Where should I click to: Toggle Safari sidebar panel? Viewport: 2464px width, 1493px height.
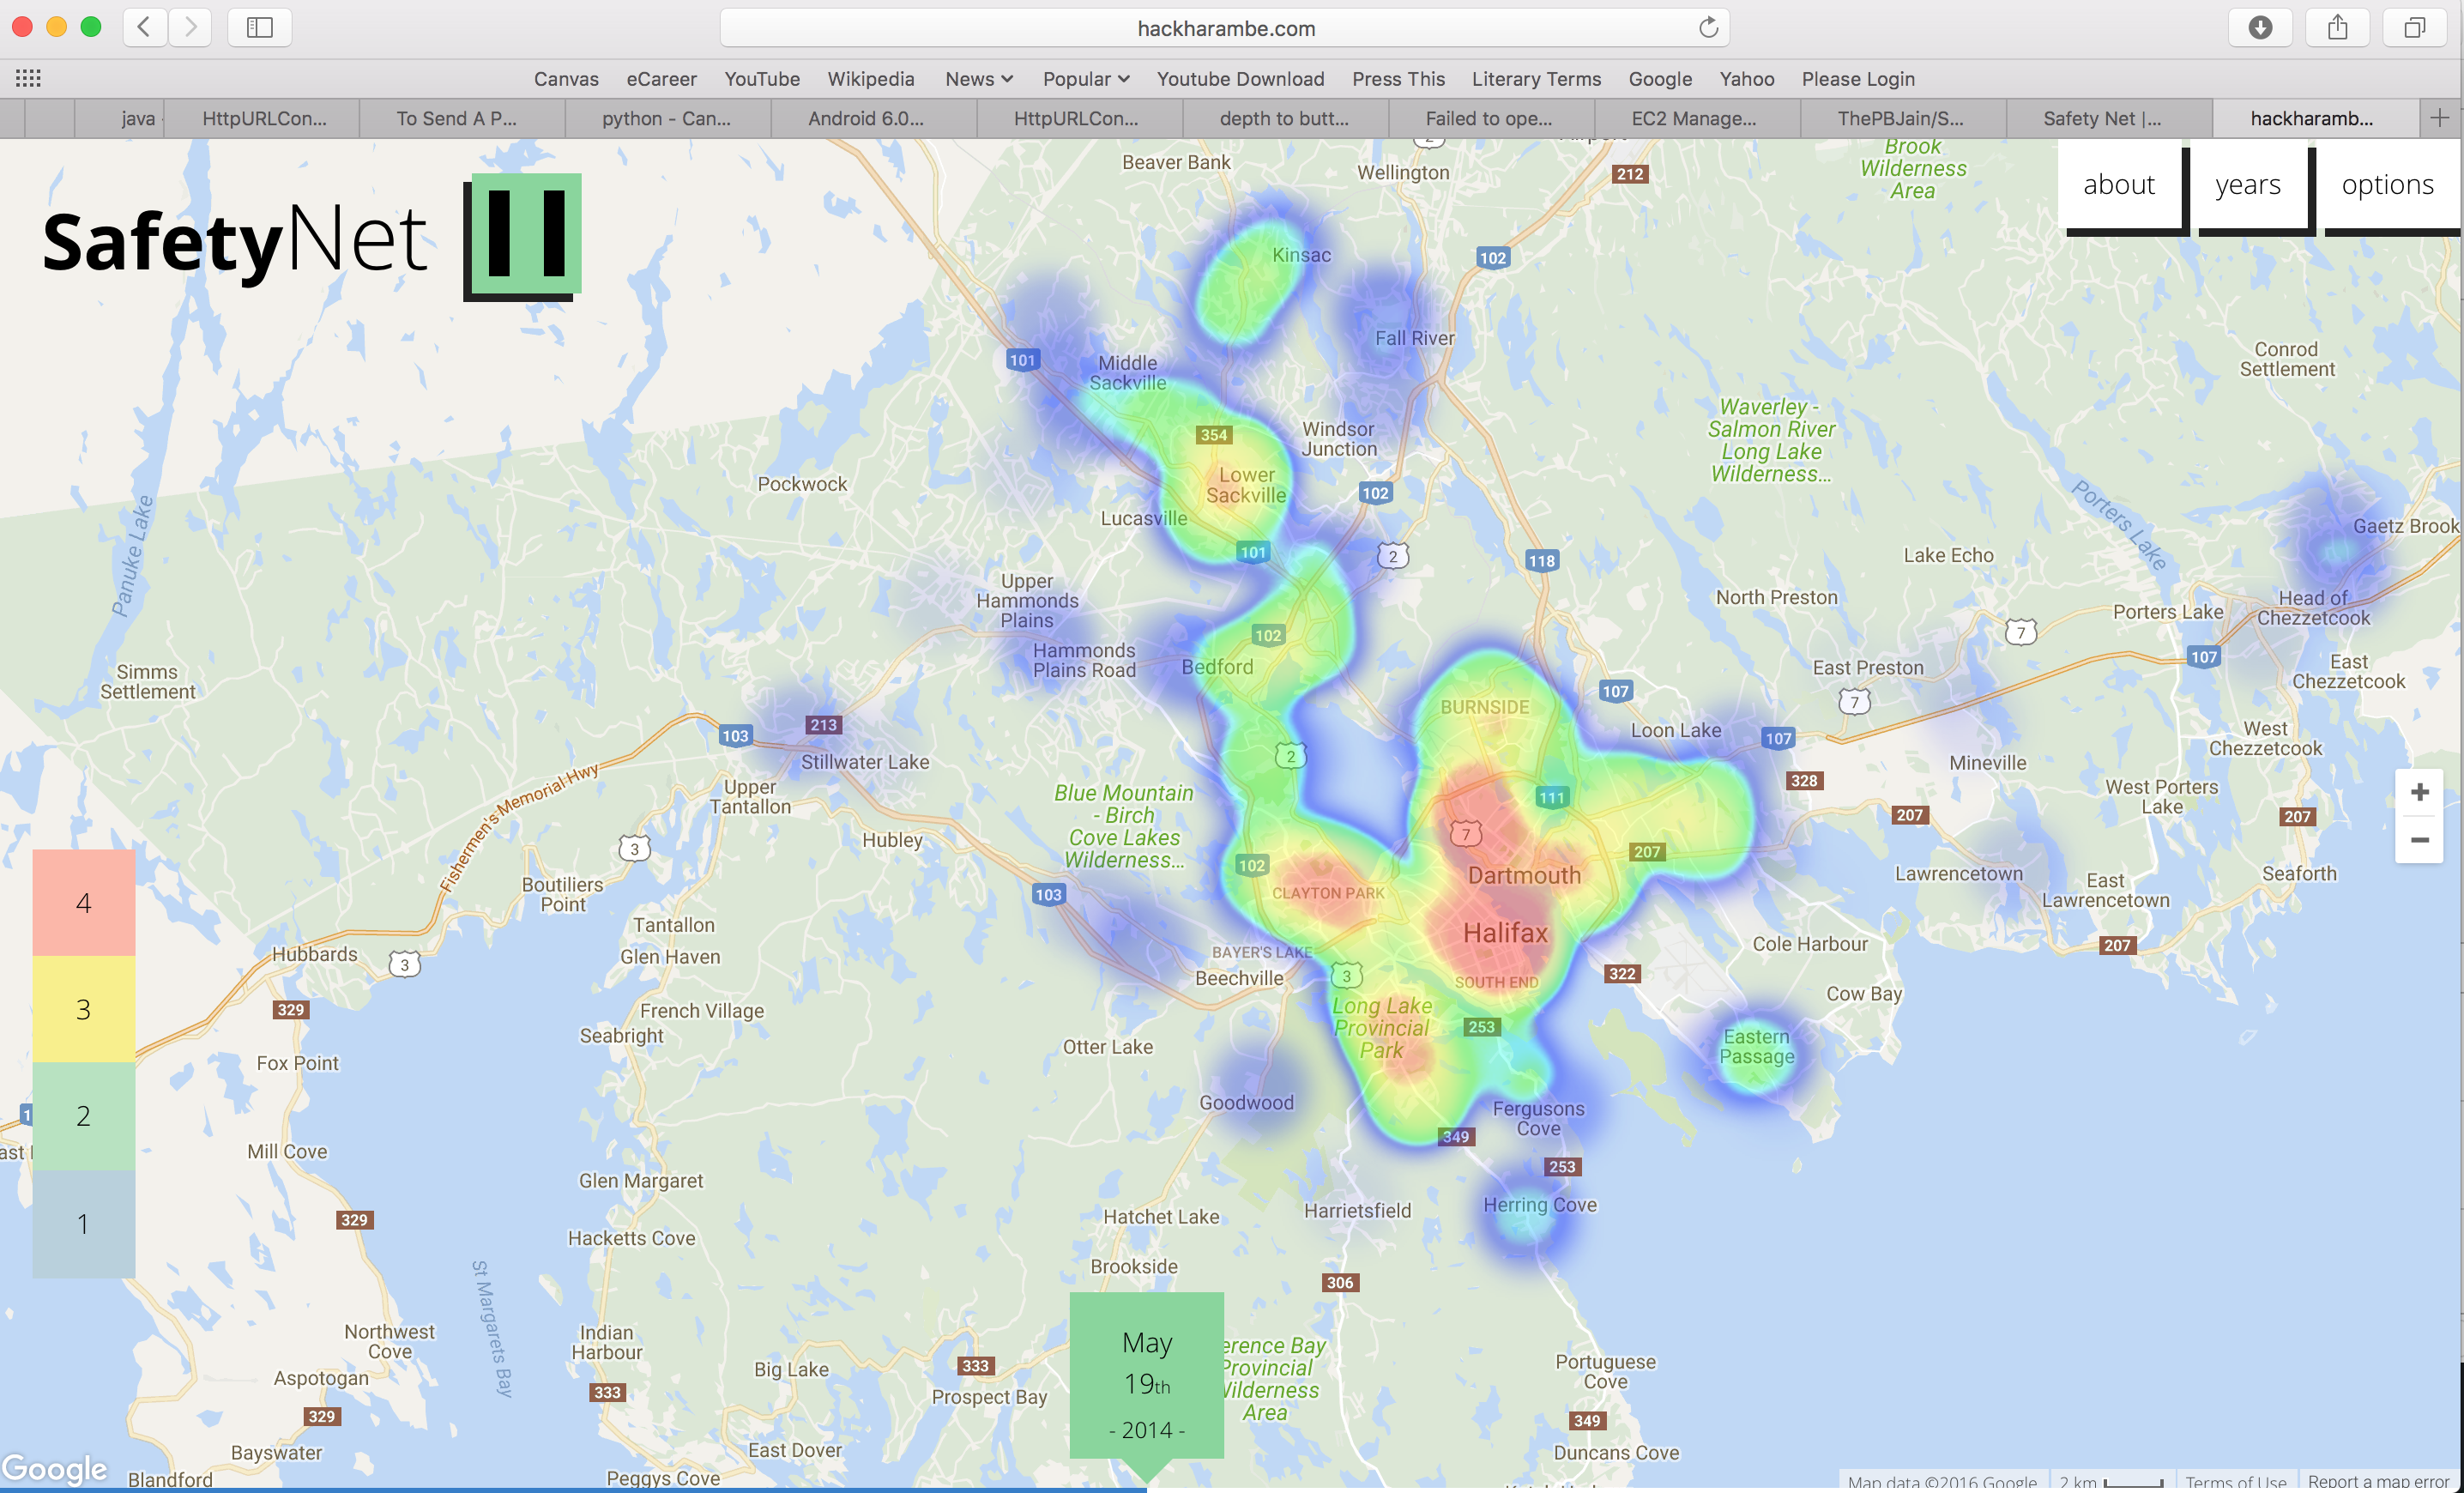[260, 28]
